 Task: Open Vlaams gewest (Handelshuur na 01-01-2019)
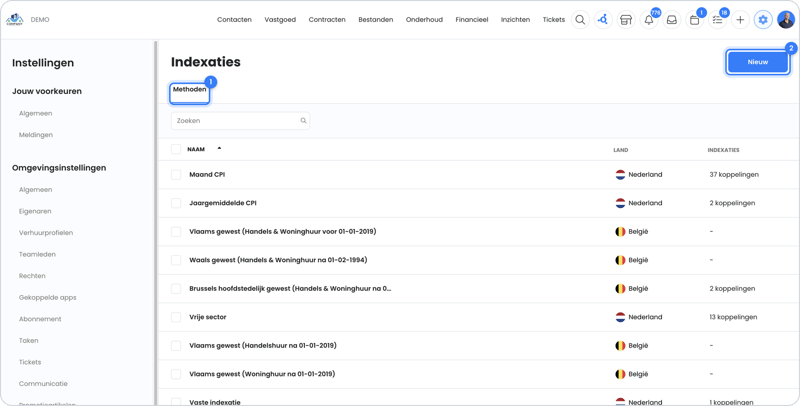pos(263,346)
